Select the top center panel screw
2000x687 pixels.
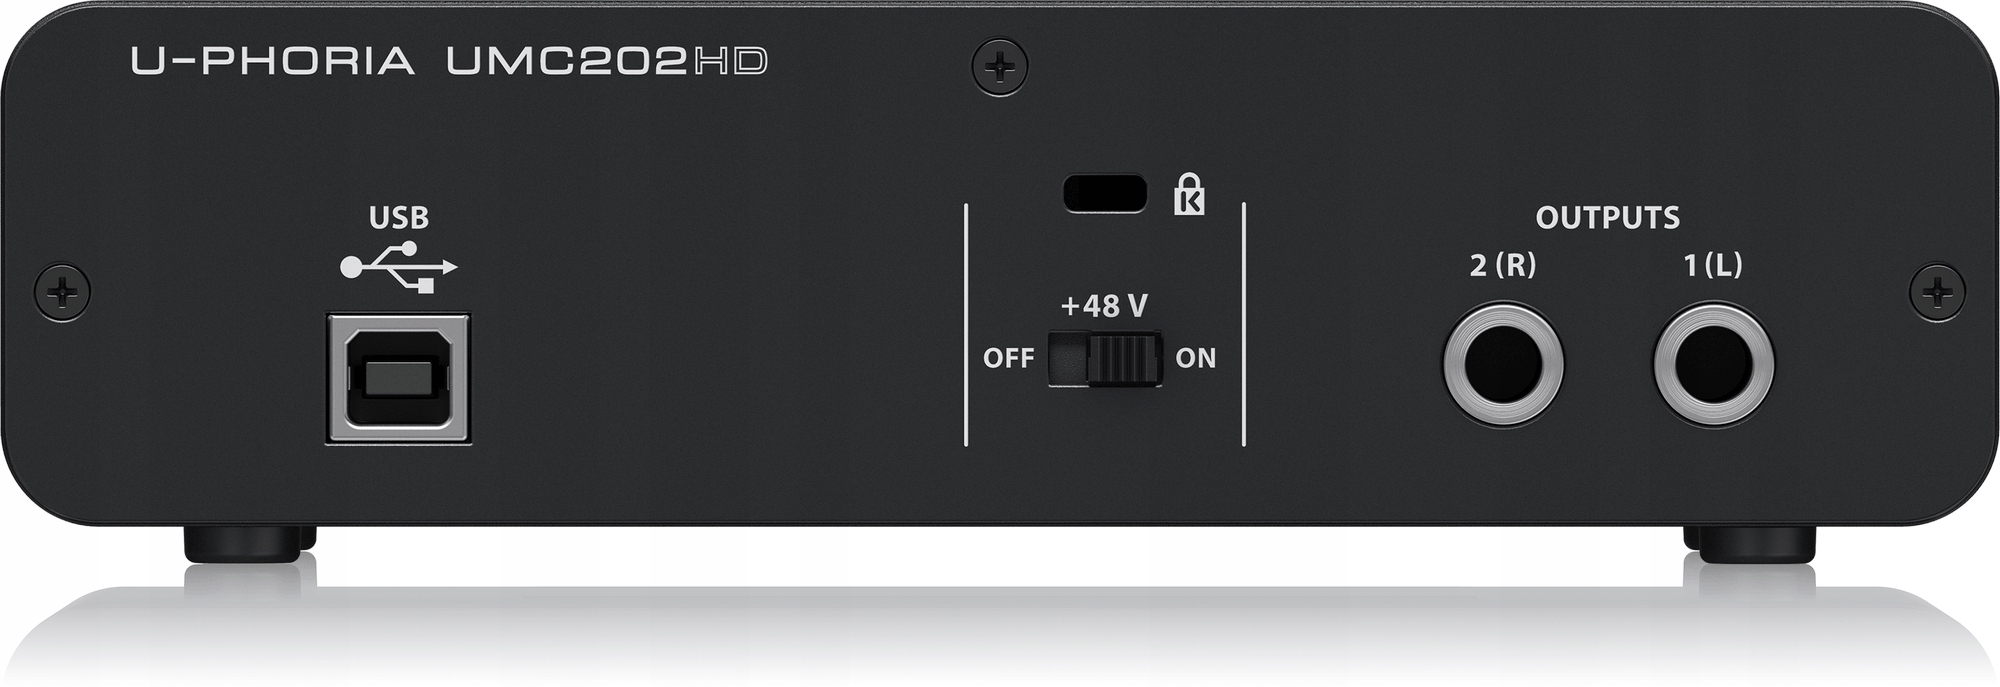pos(1000,68)
